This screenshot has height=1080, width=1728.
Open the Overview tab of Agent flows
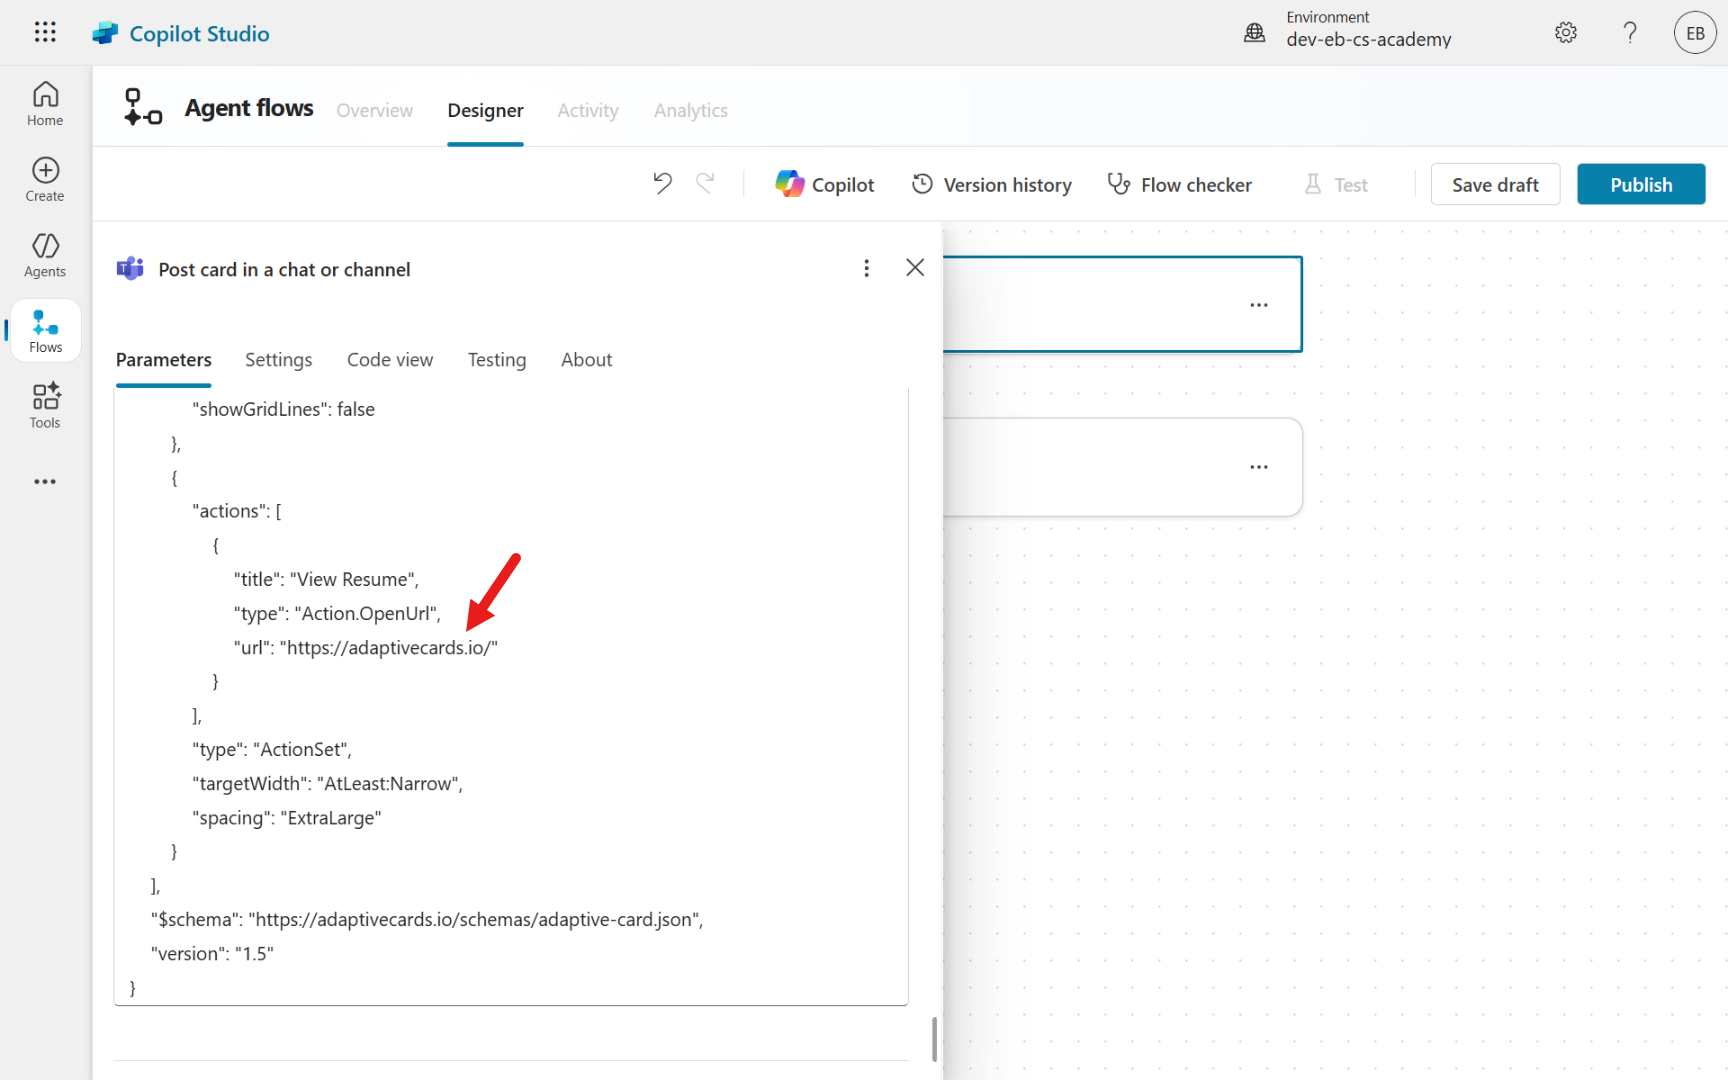(x=374, y=110)
